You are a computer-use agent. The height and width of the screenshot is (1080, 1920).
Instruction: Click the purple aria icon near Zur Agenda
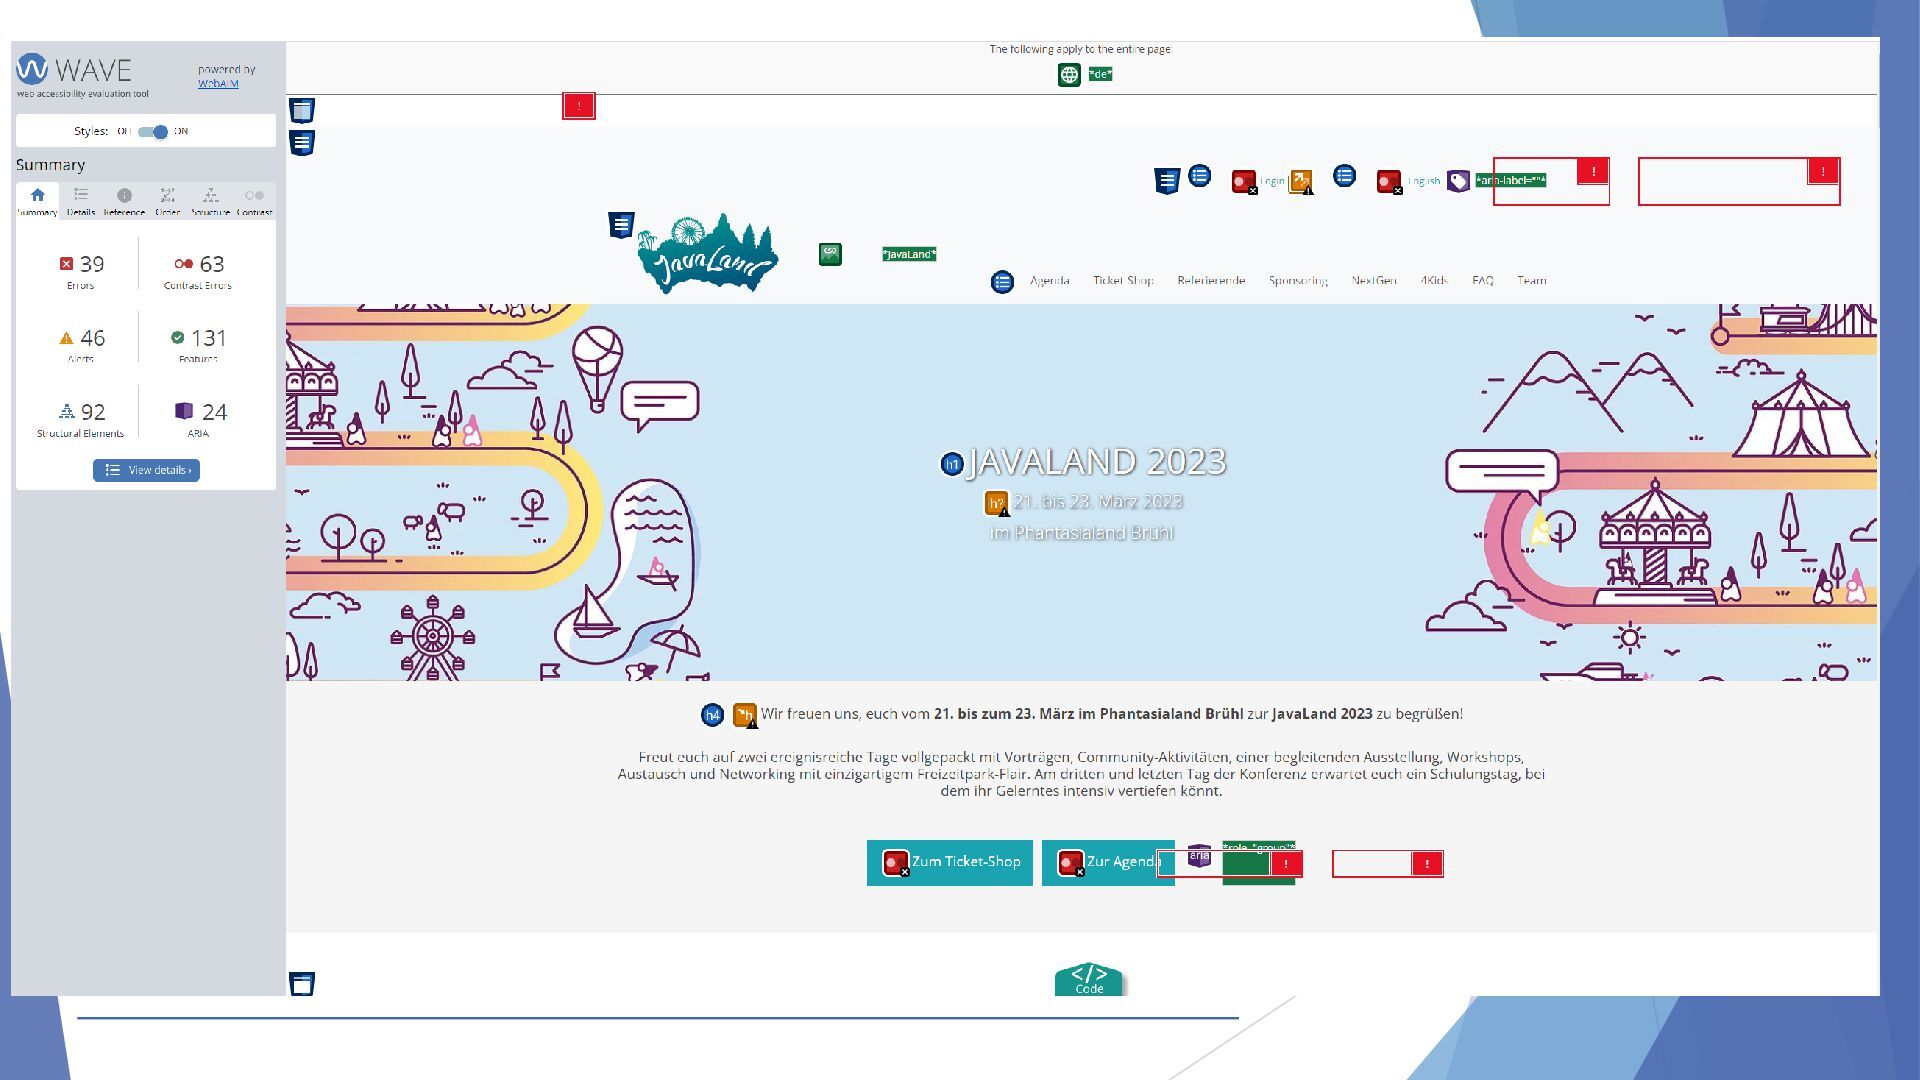[x=1199, y=856]
